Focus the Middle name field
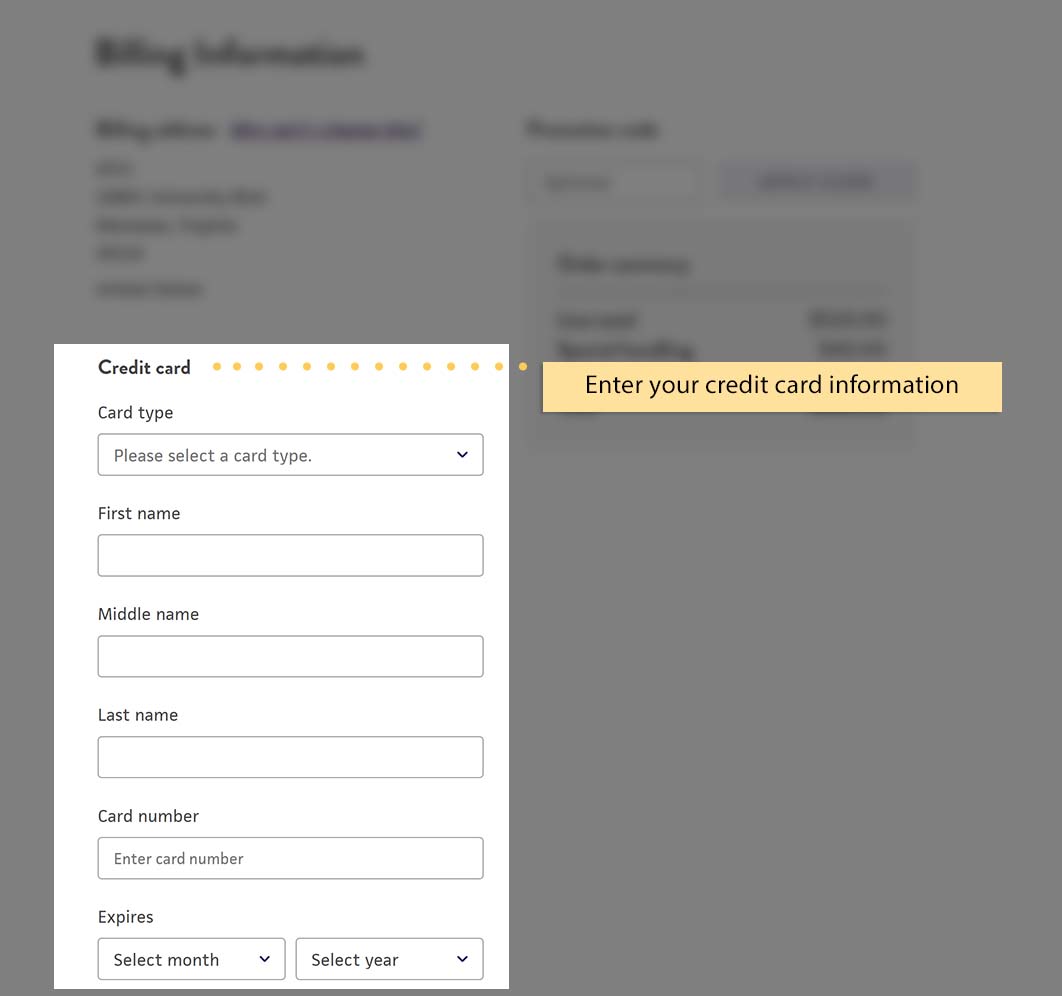Viewport: 1062px width, 996px height. [x=290, y=656]
